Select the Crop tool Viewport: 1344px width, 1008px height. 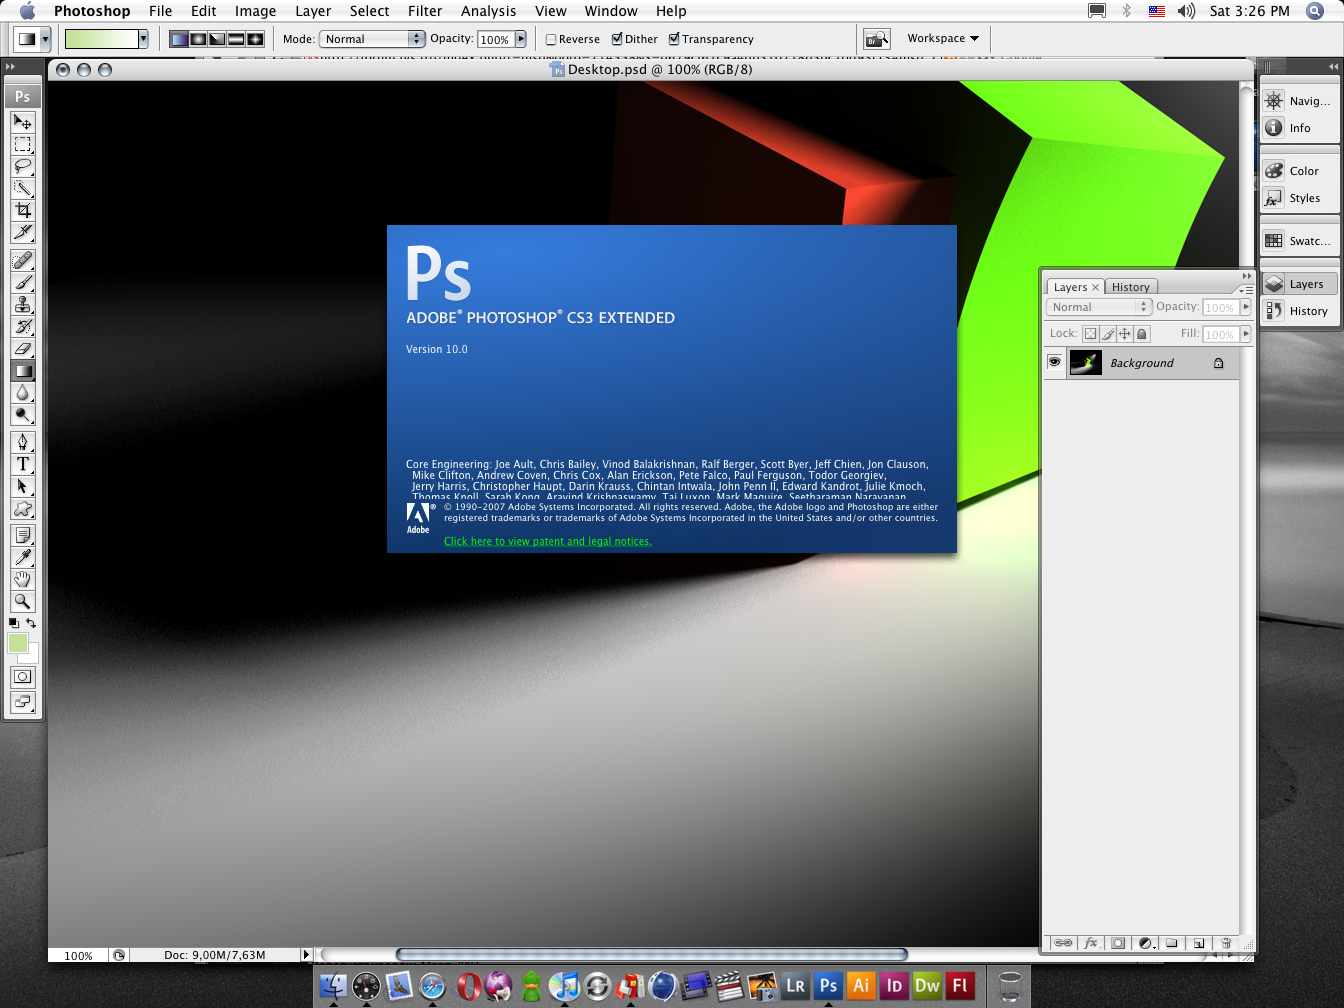(22, 210)
